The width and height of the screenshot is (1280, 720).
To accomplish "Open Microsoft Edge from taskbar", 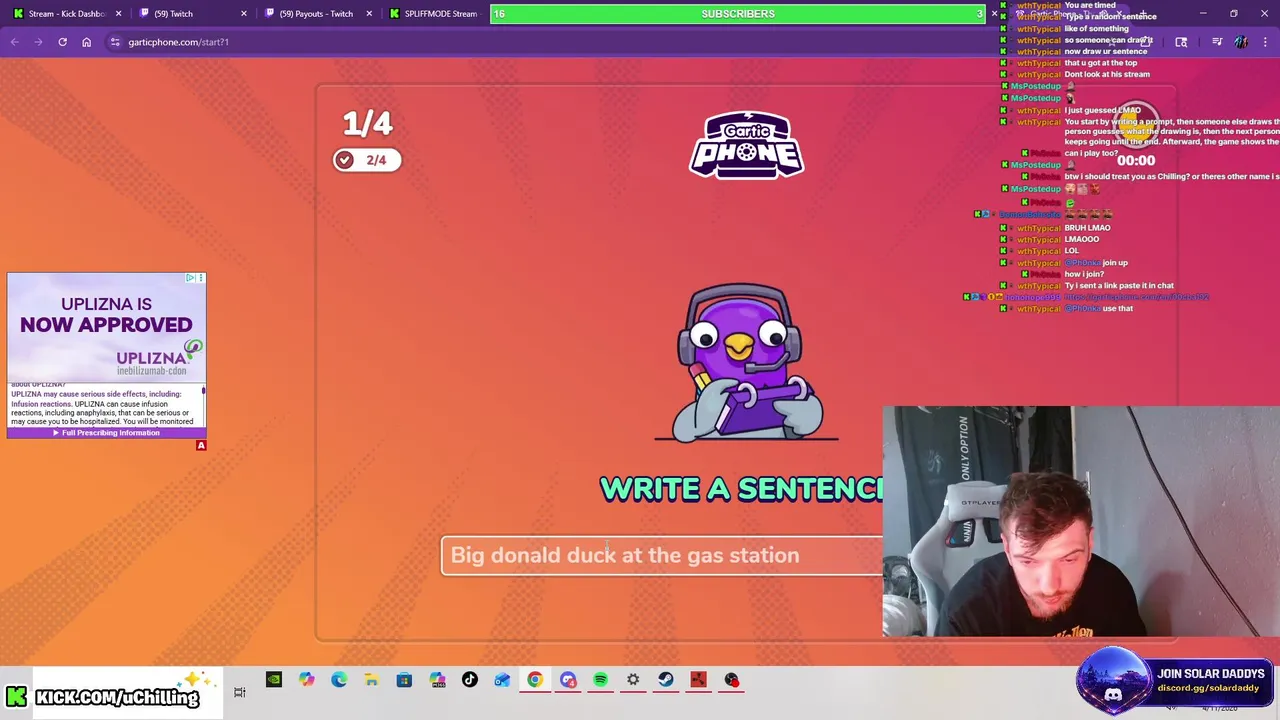I will click(x=339, y=680).
